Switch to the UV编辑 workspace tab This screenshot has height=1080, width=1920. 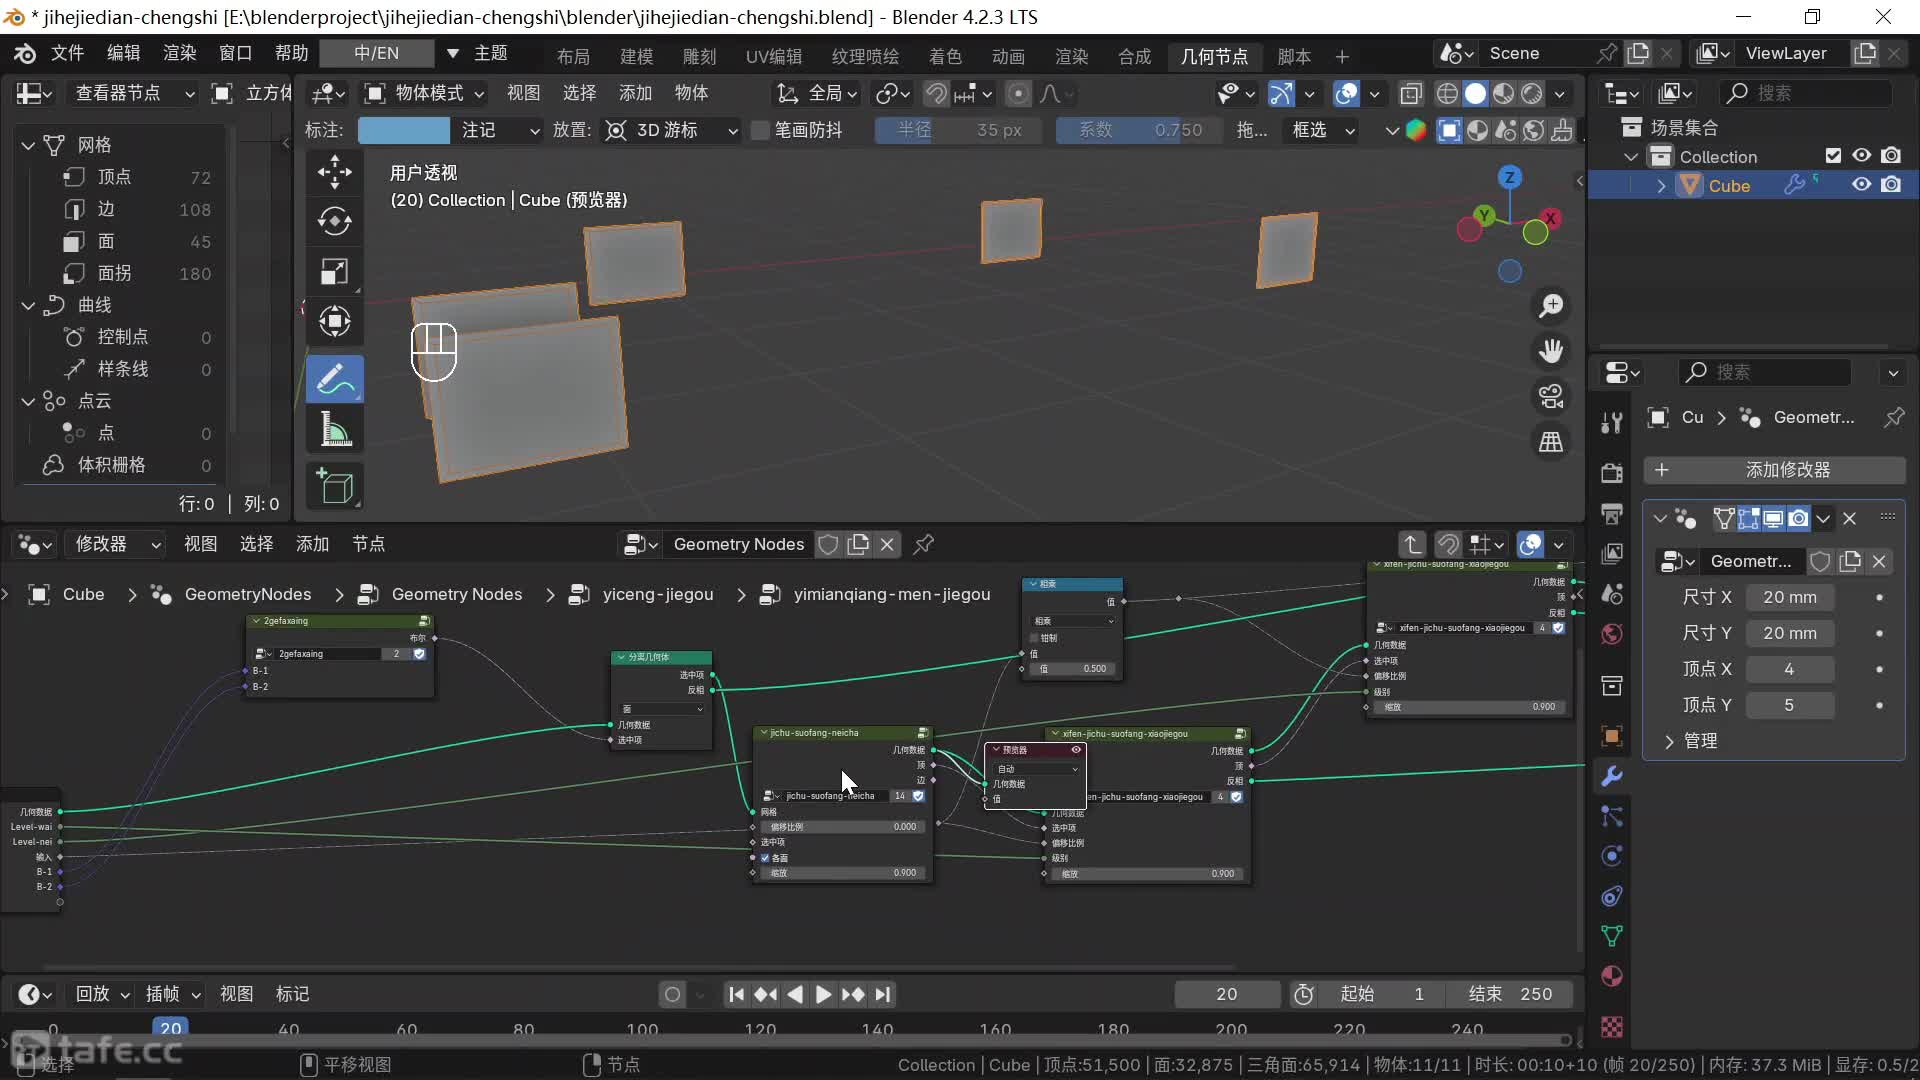(x=773, y=56)
